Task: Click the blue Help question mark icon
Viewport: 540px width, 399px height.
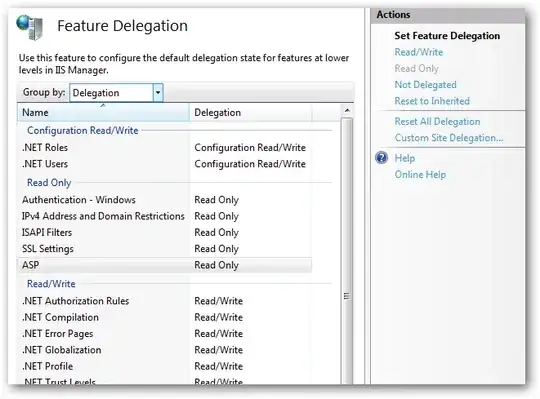Action: pyautogui.click(x=382, y=158)
